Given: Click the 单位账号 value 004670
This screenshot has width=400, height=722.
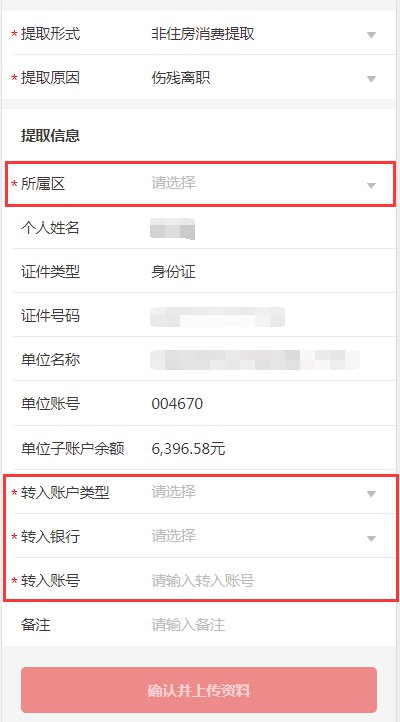Looking at the screenshot, I should [x=177, y=404].
